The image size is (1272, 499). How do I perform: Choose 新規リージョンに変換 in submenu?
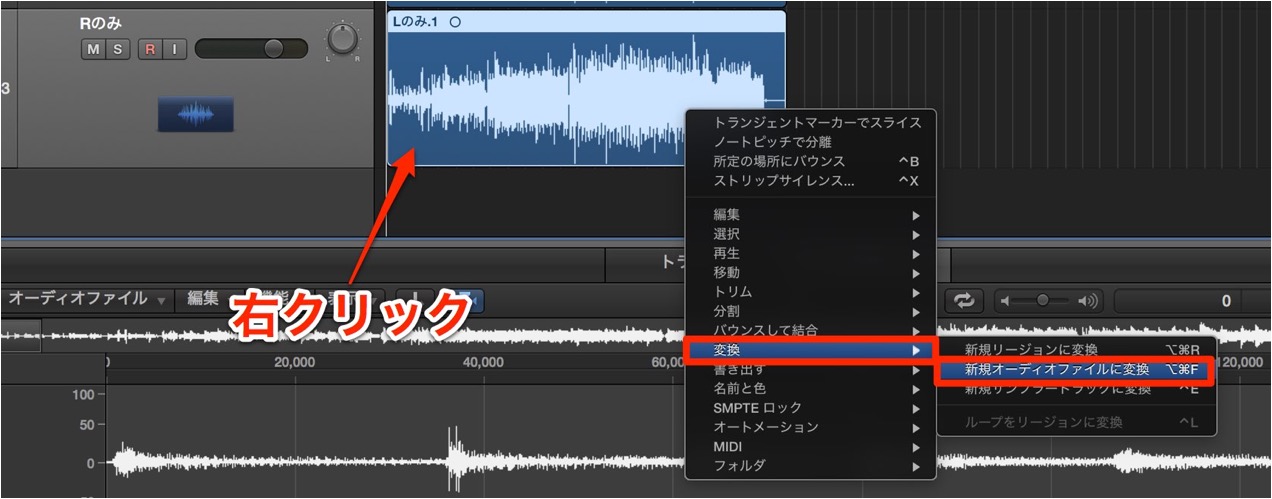coord(1077,350)
